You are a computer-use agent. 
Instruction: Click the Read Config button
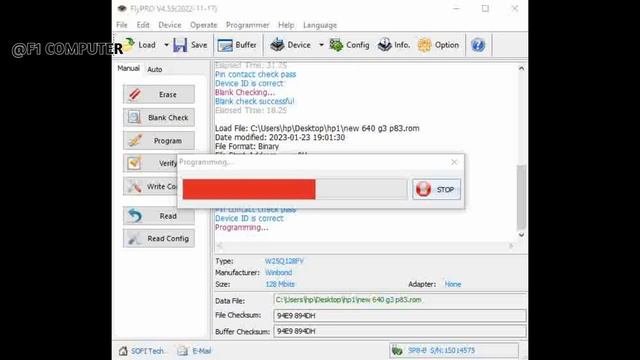tap(159, 238)
